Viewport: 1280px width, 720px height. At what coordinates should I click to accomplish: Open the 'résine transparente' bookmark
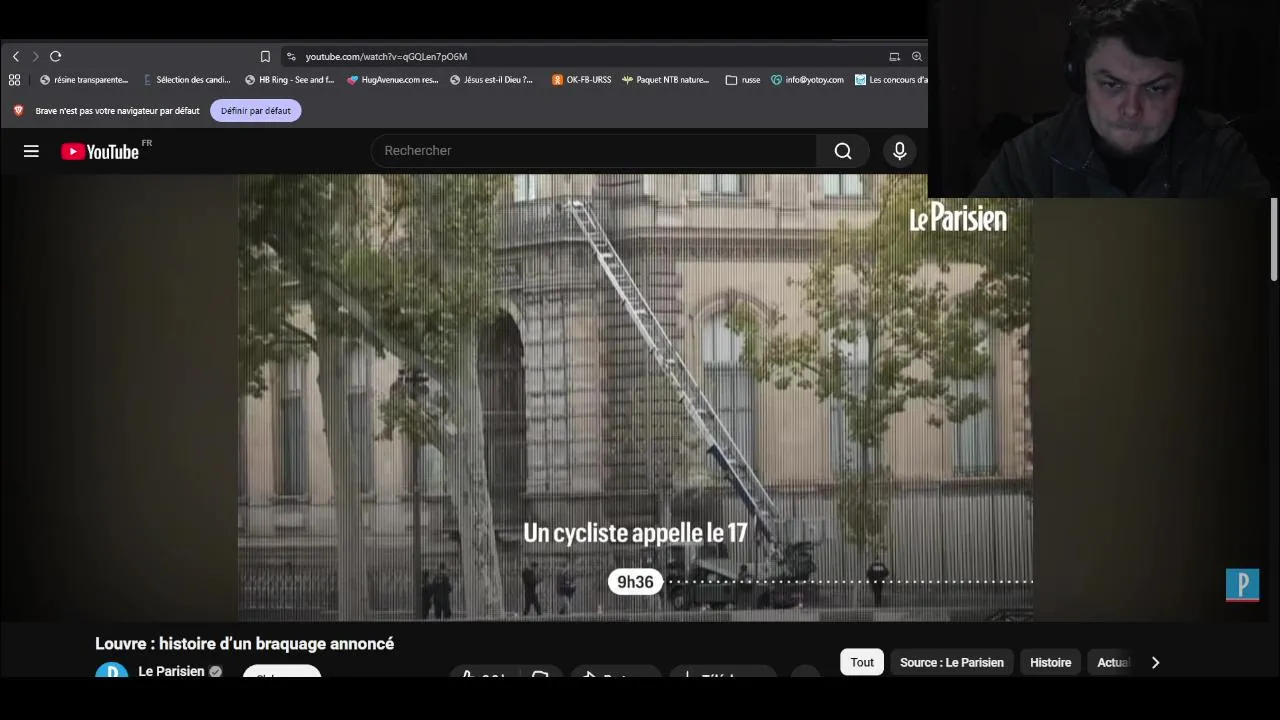pos(84,80)
